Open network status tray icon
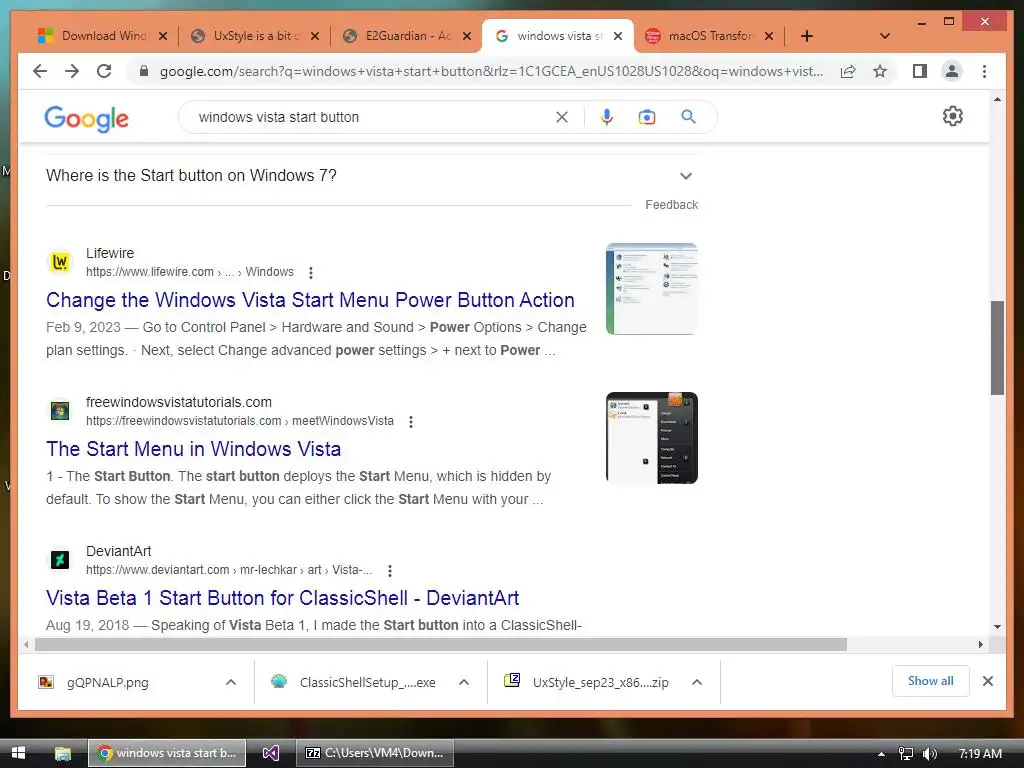1024x768 pixels. (x=906, y=754)
